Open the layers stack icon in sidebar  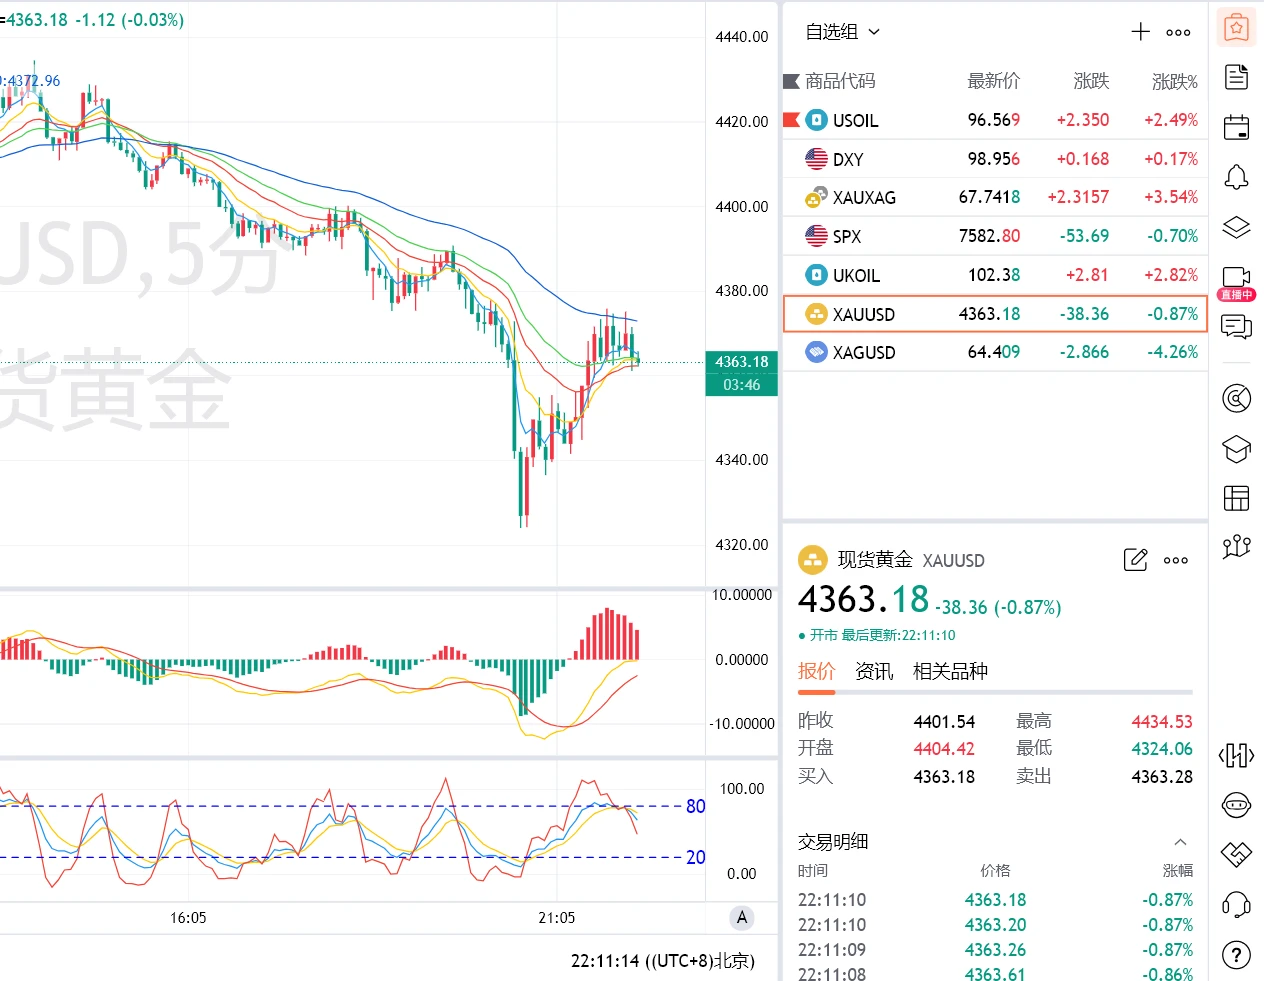1237,227
